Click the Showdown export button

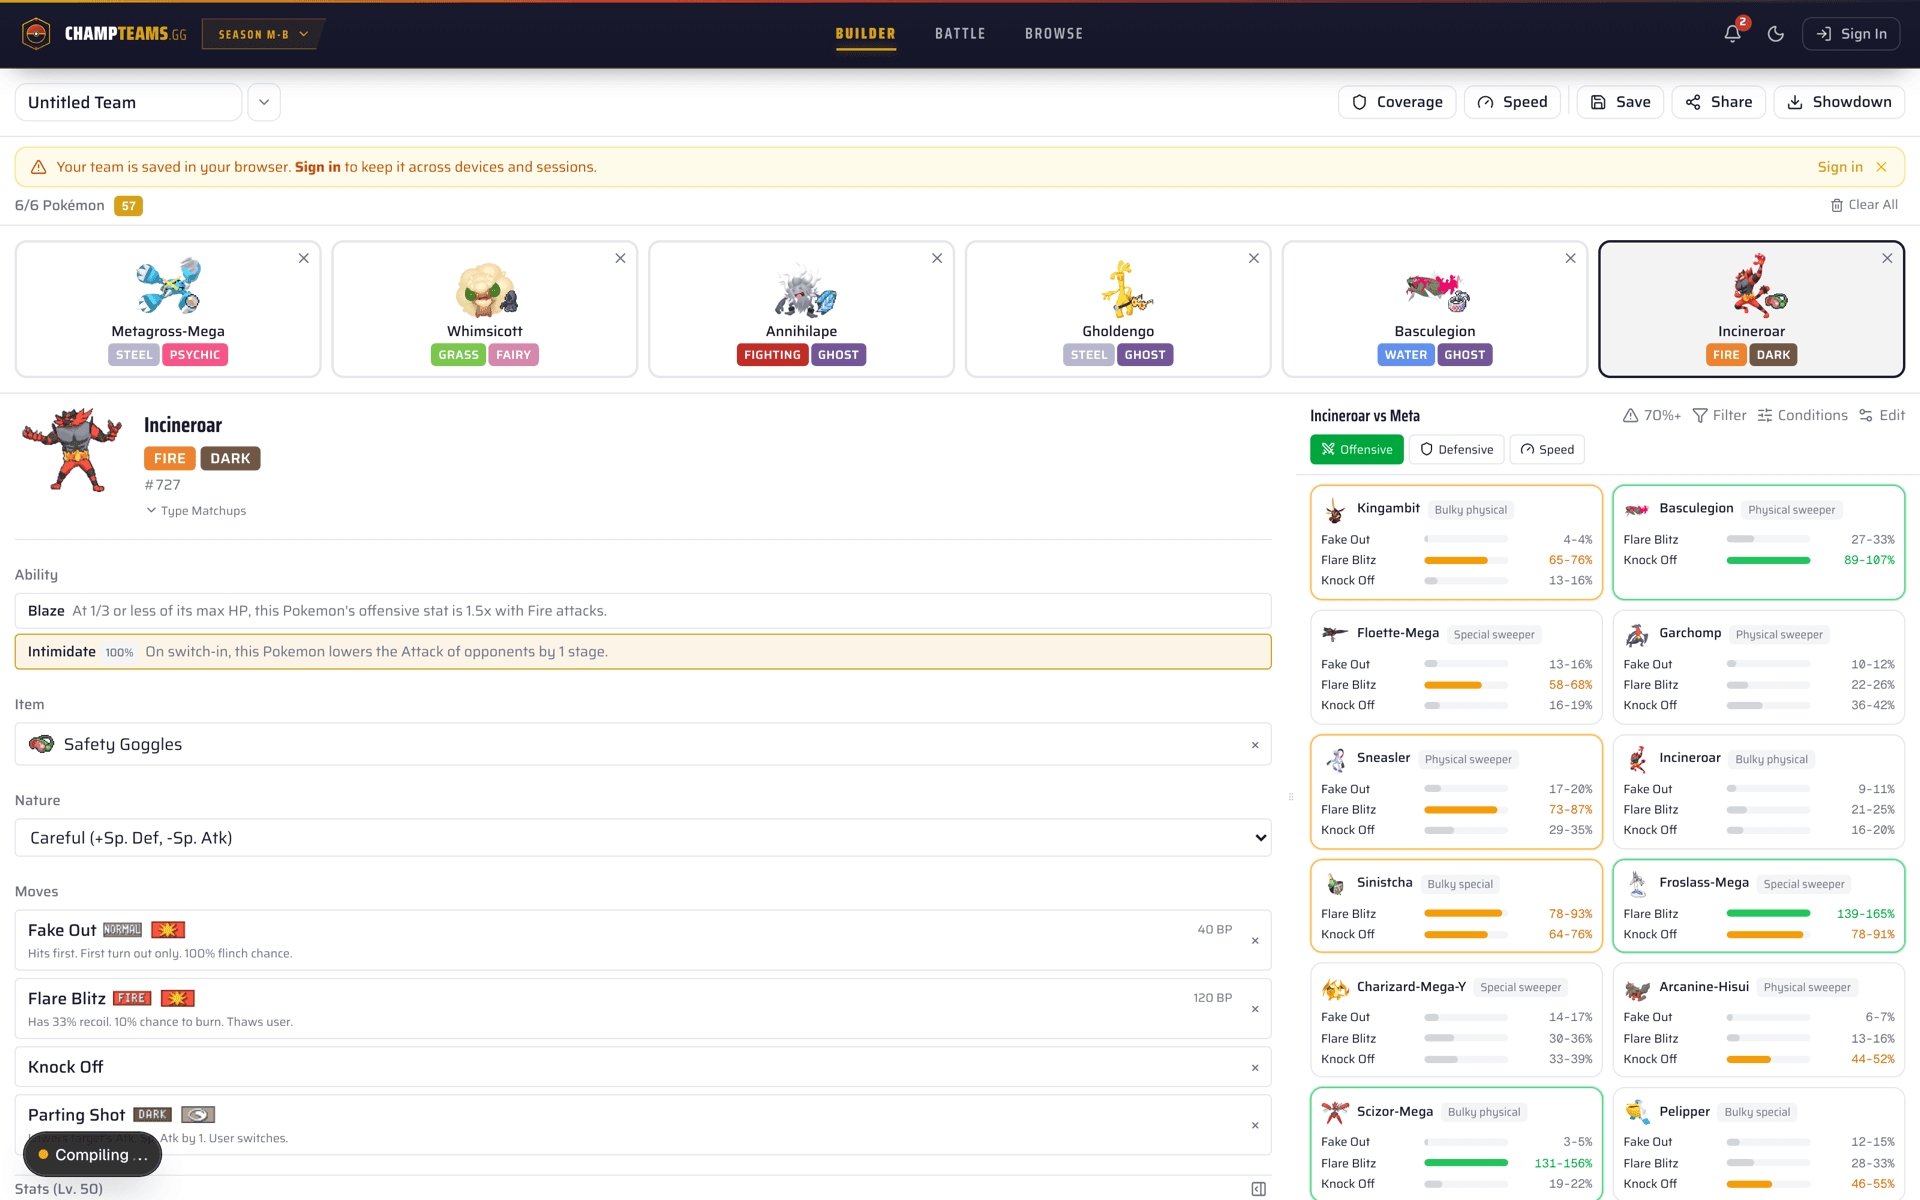(x=1839, y=102)
